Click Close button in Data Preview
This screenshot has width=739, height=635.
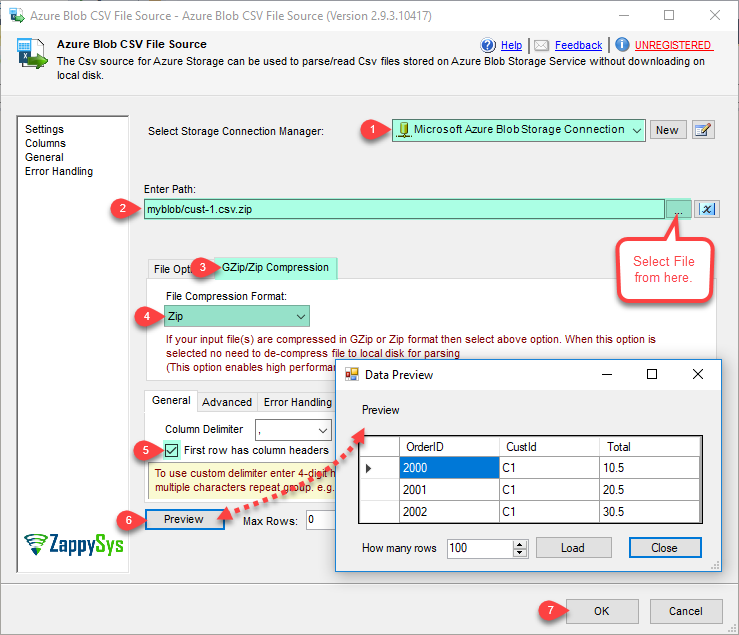coord(665,548)
